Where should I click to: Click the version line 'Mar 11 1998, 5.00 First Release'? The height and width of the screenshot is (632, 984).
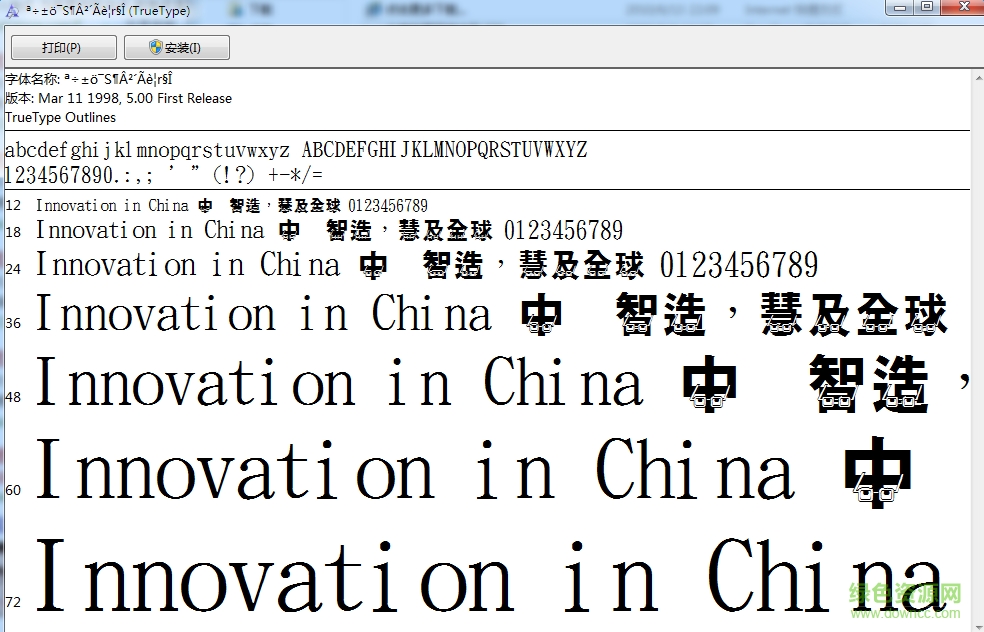pos(120,98)
